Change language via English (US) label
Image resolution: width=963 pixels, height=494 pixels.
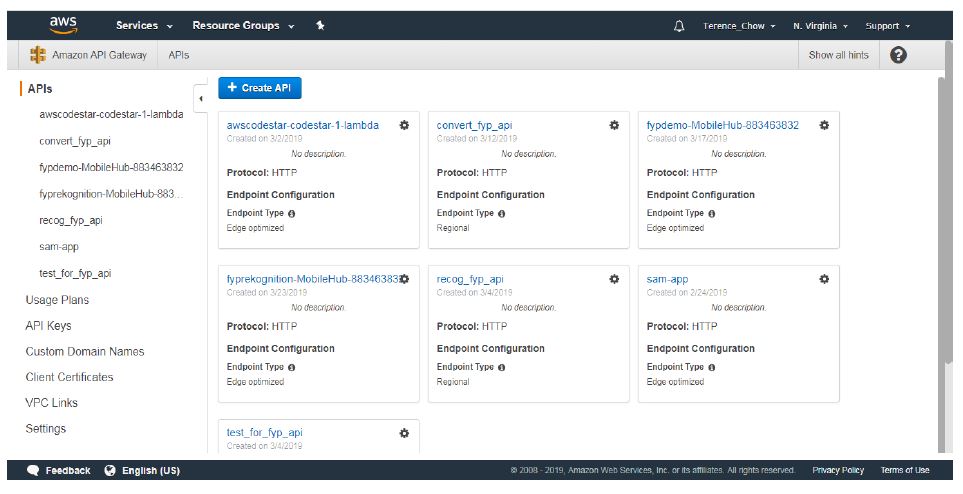click(151, 470)
